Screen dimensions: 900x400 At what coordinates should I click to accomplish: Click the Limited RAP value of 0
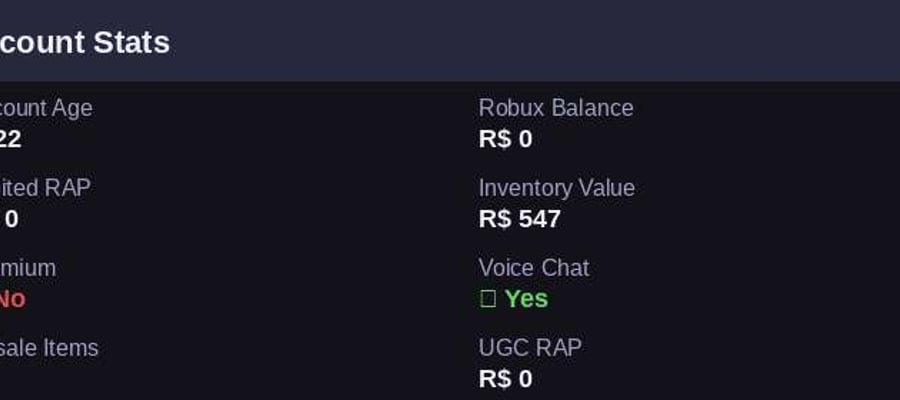(x=11, y=219)
